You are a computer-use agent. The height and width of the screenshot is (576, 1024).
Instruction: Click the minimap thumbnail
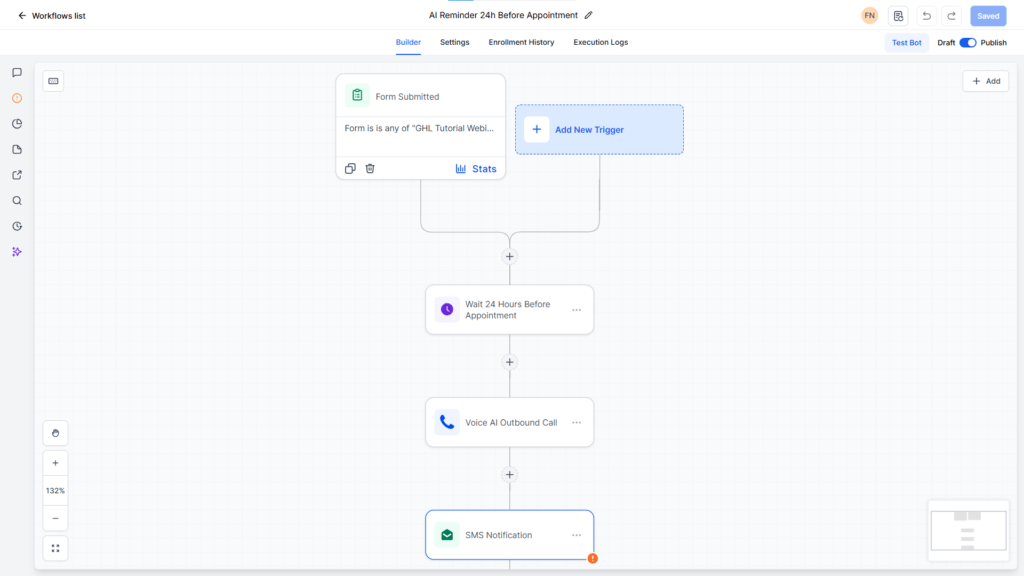(x=968, y=530)
